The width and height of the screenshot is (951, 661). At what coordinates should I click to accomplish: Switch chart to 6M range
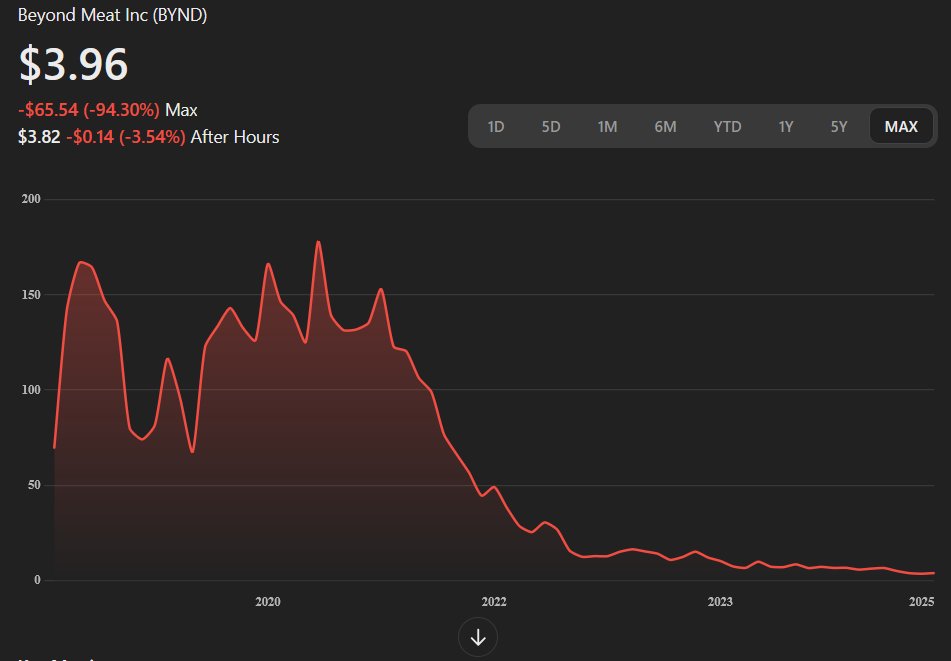(x=665, y=126)
